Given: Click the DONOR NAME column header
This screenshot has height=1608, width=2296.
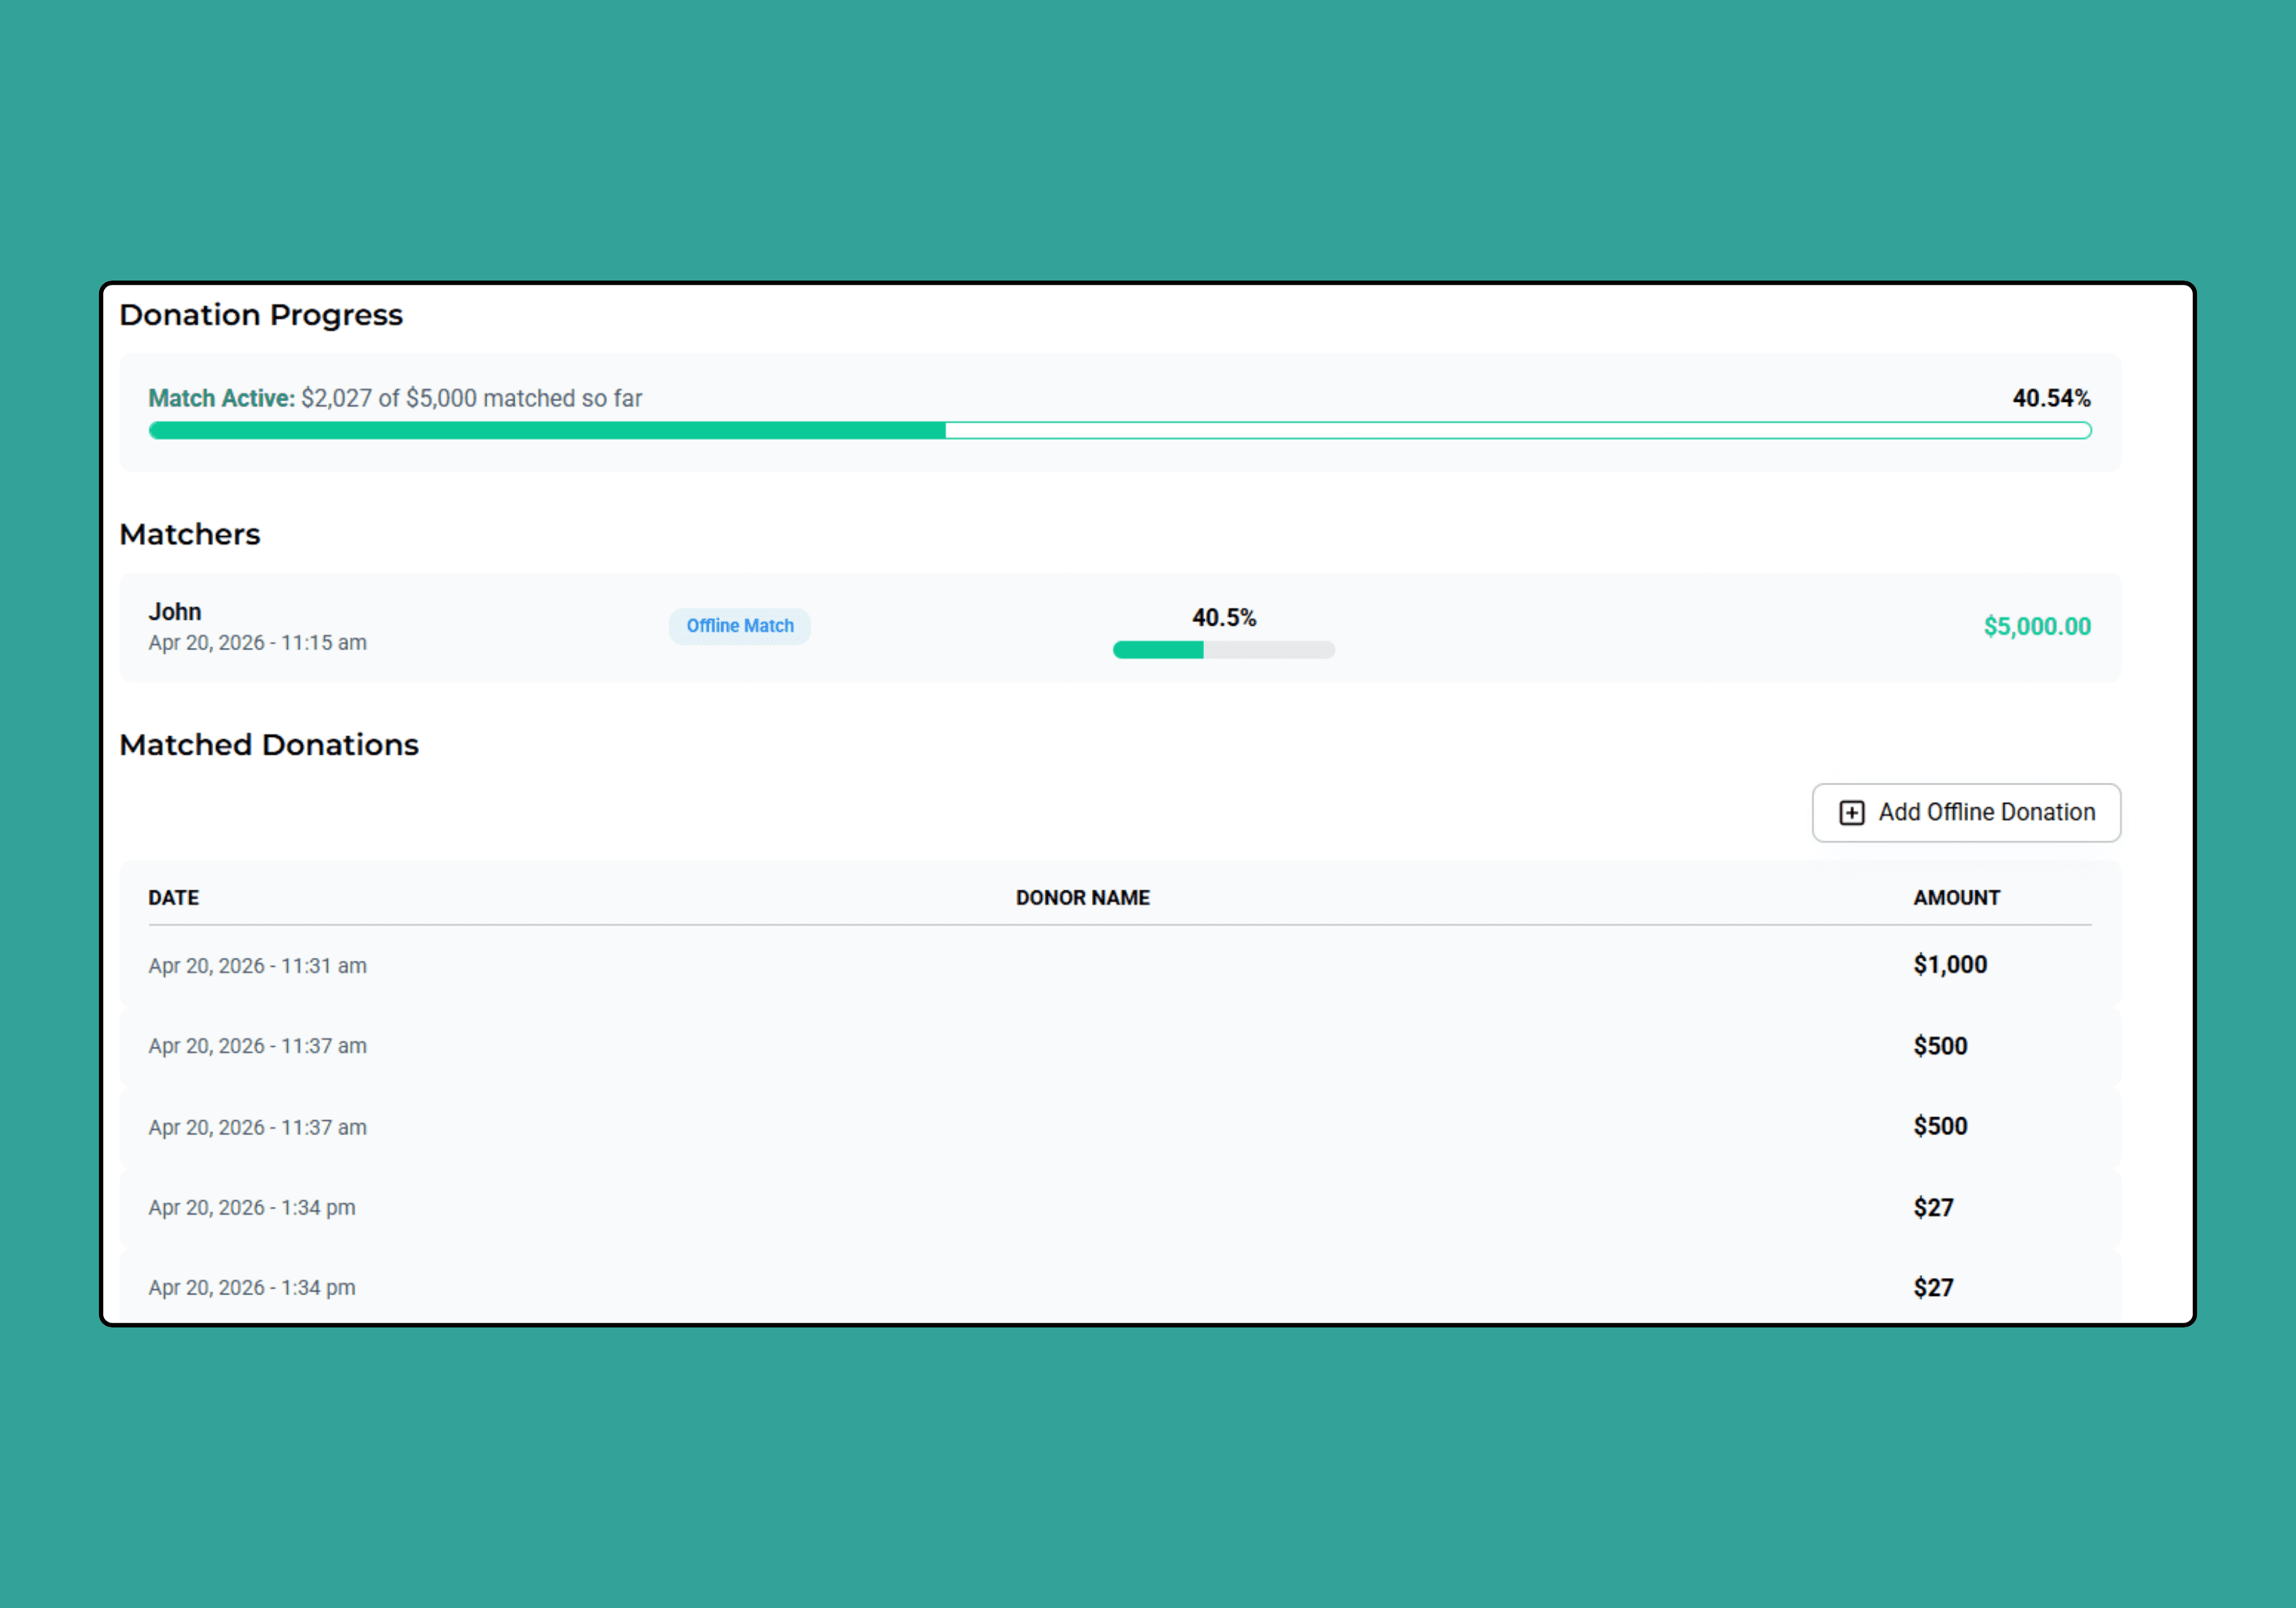Looking at the screenshot, I should coord(1082,898).
